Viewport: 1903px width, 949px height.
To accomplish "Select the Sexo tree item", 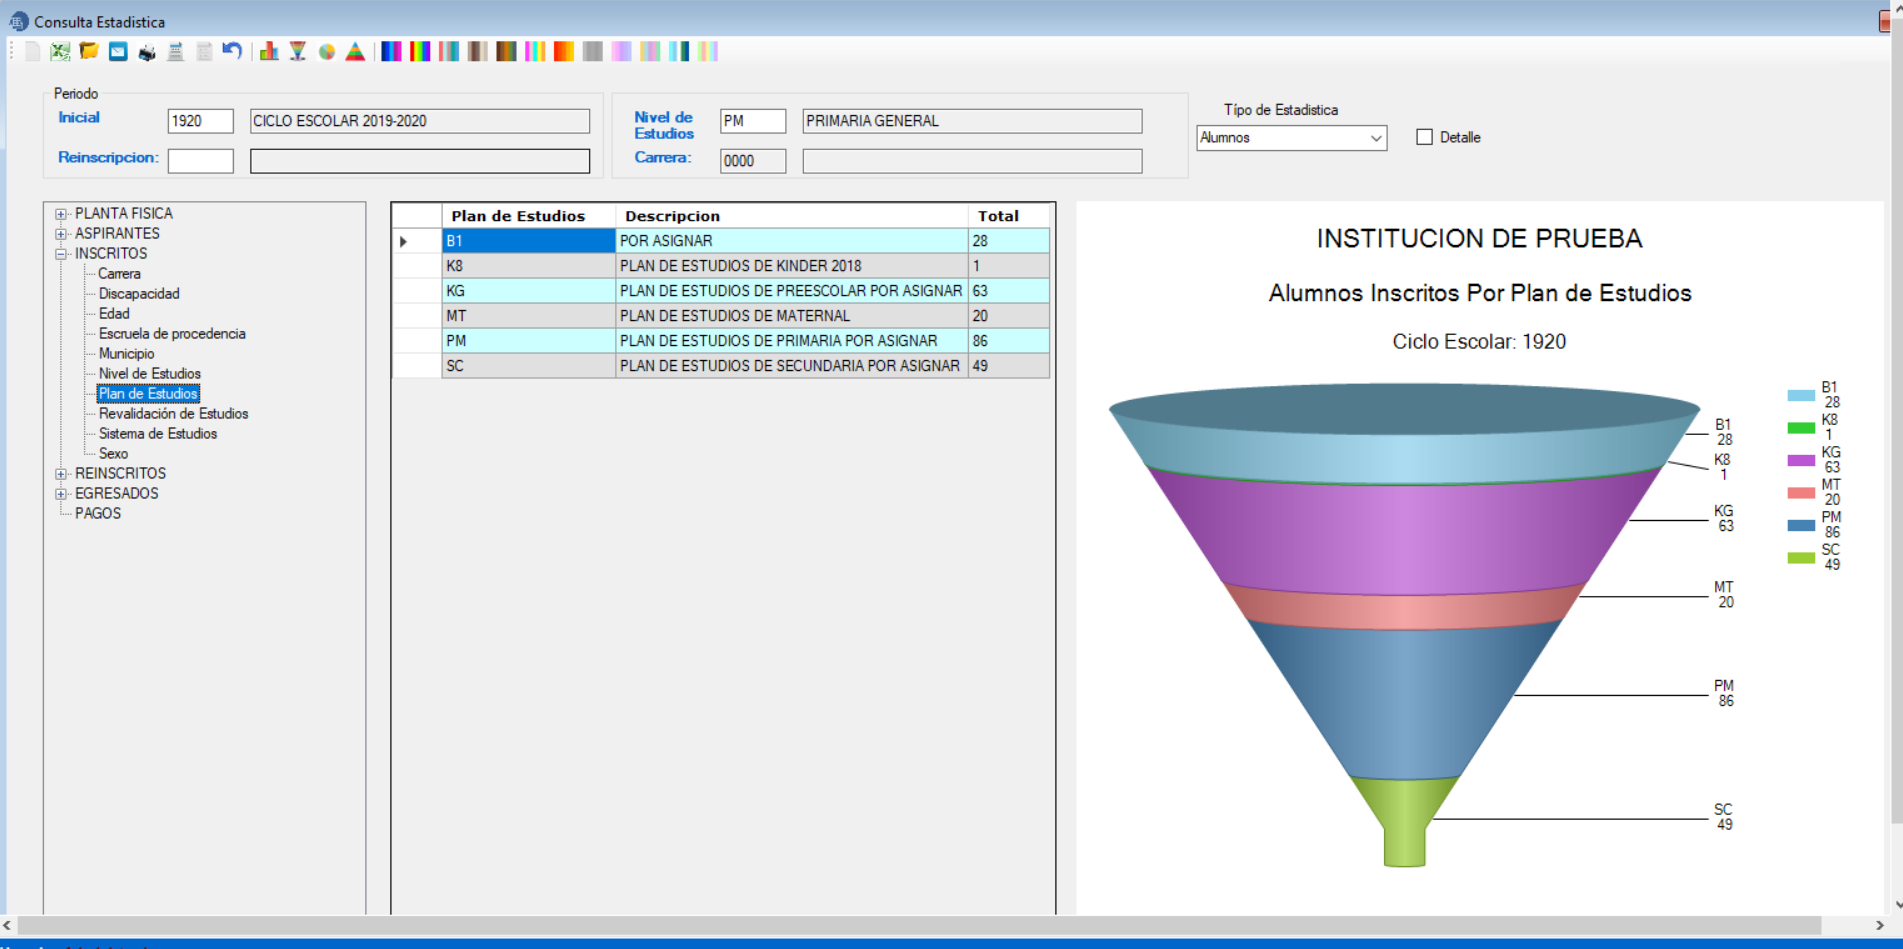I will pyautogui.click(x=113, y=454).
